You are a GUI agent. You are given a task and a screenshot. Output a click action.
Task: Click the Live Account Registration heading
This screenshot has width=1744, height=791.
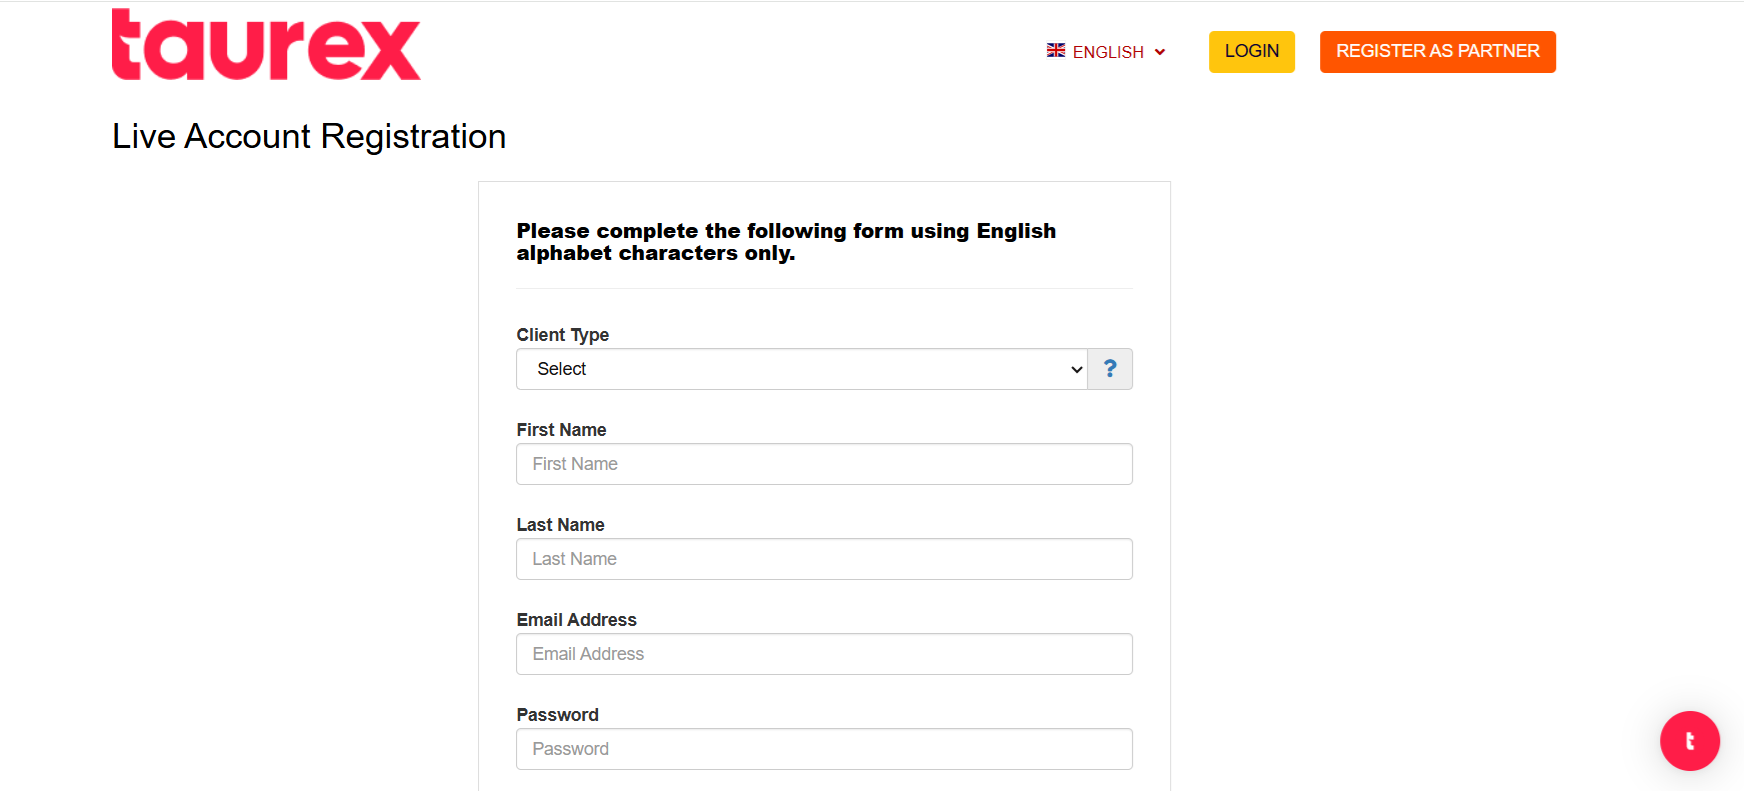309,136
